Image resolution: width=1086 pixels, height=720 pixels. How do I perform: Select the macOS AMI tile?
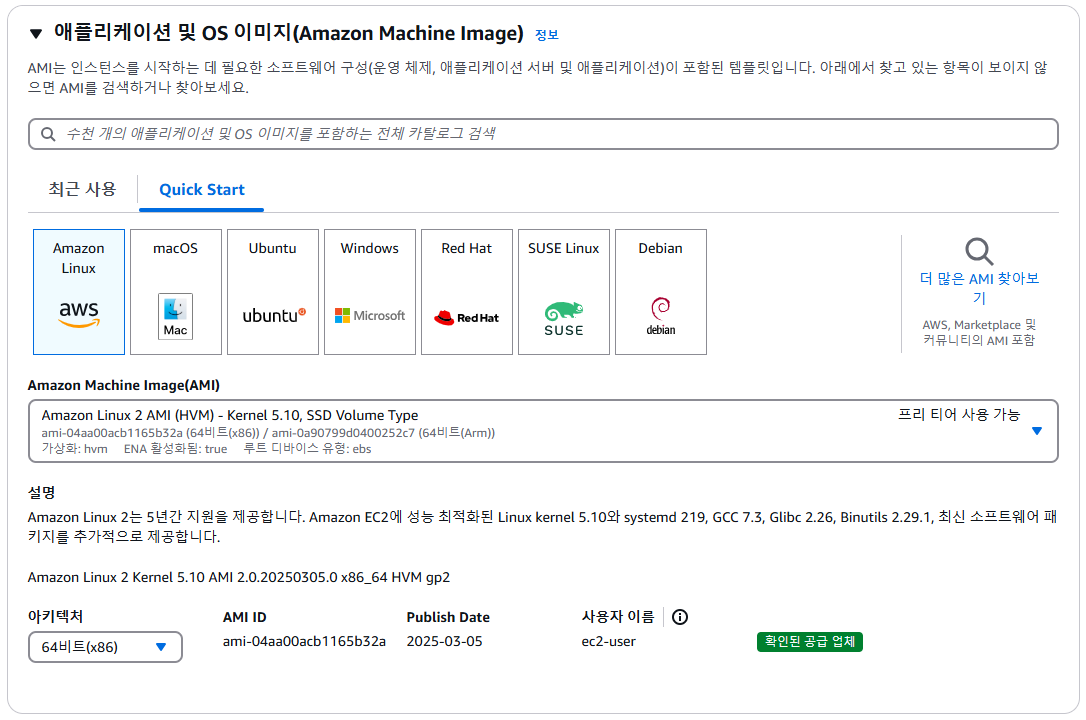tap(176, 292)
